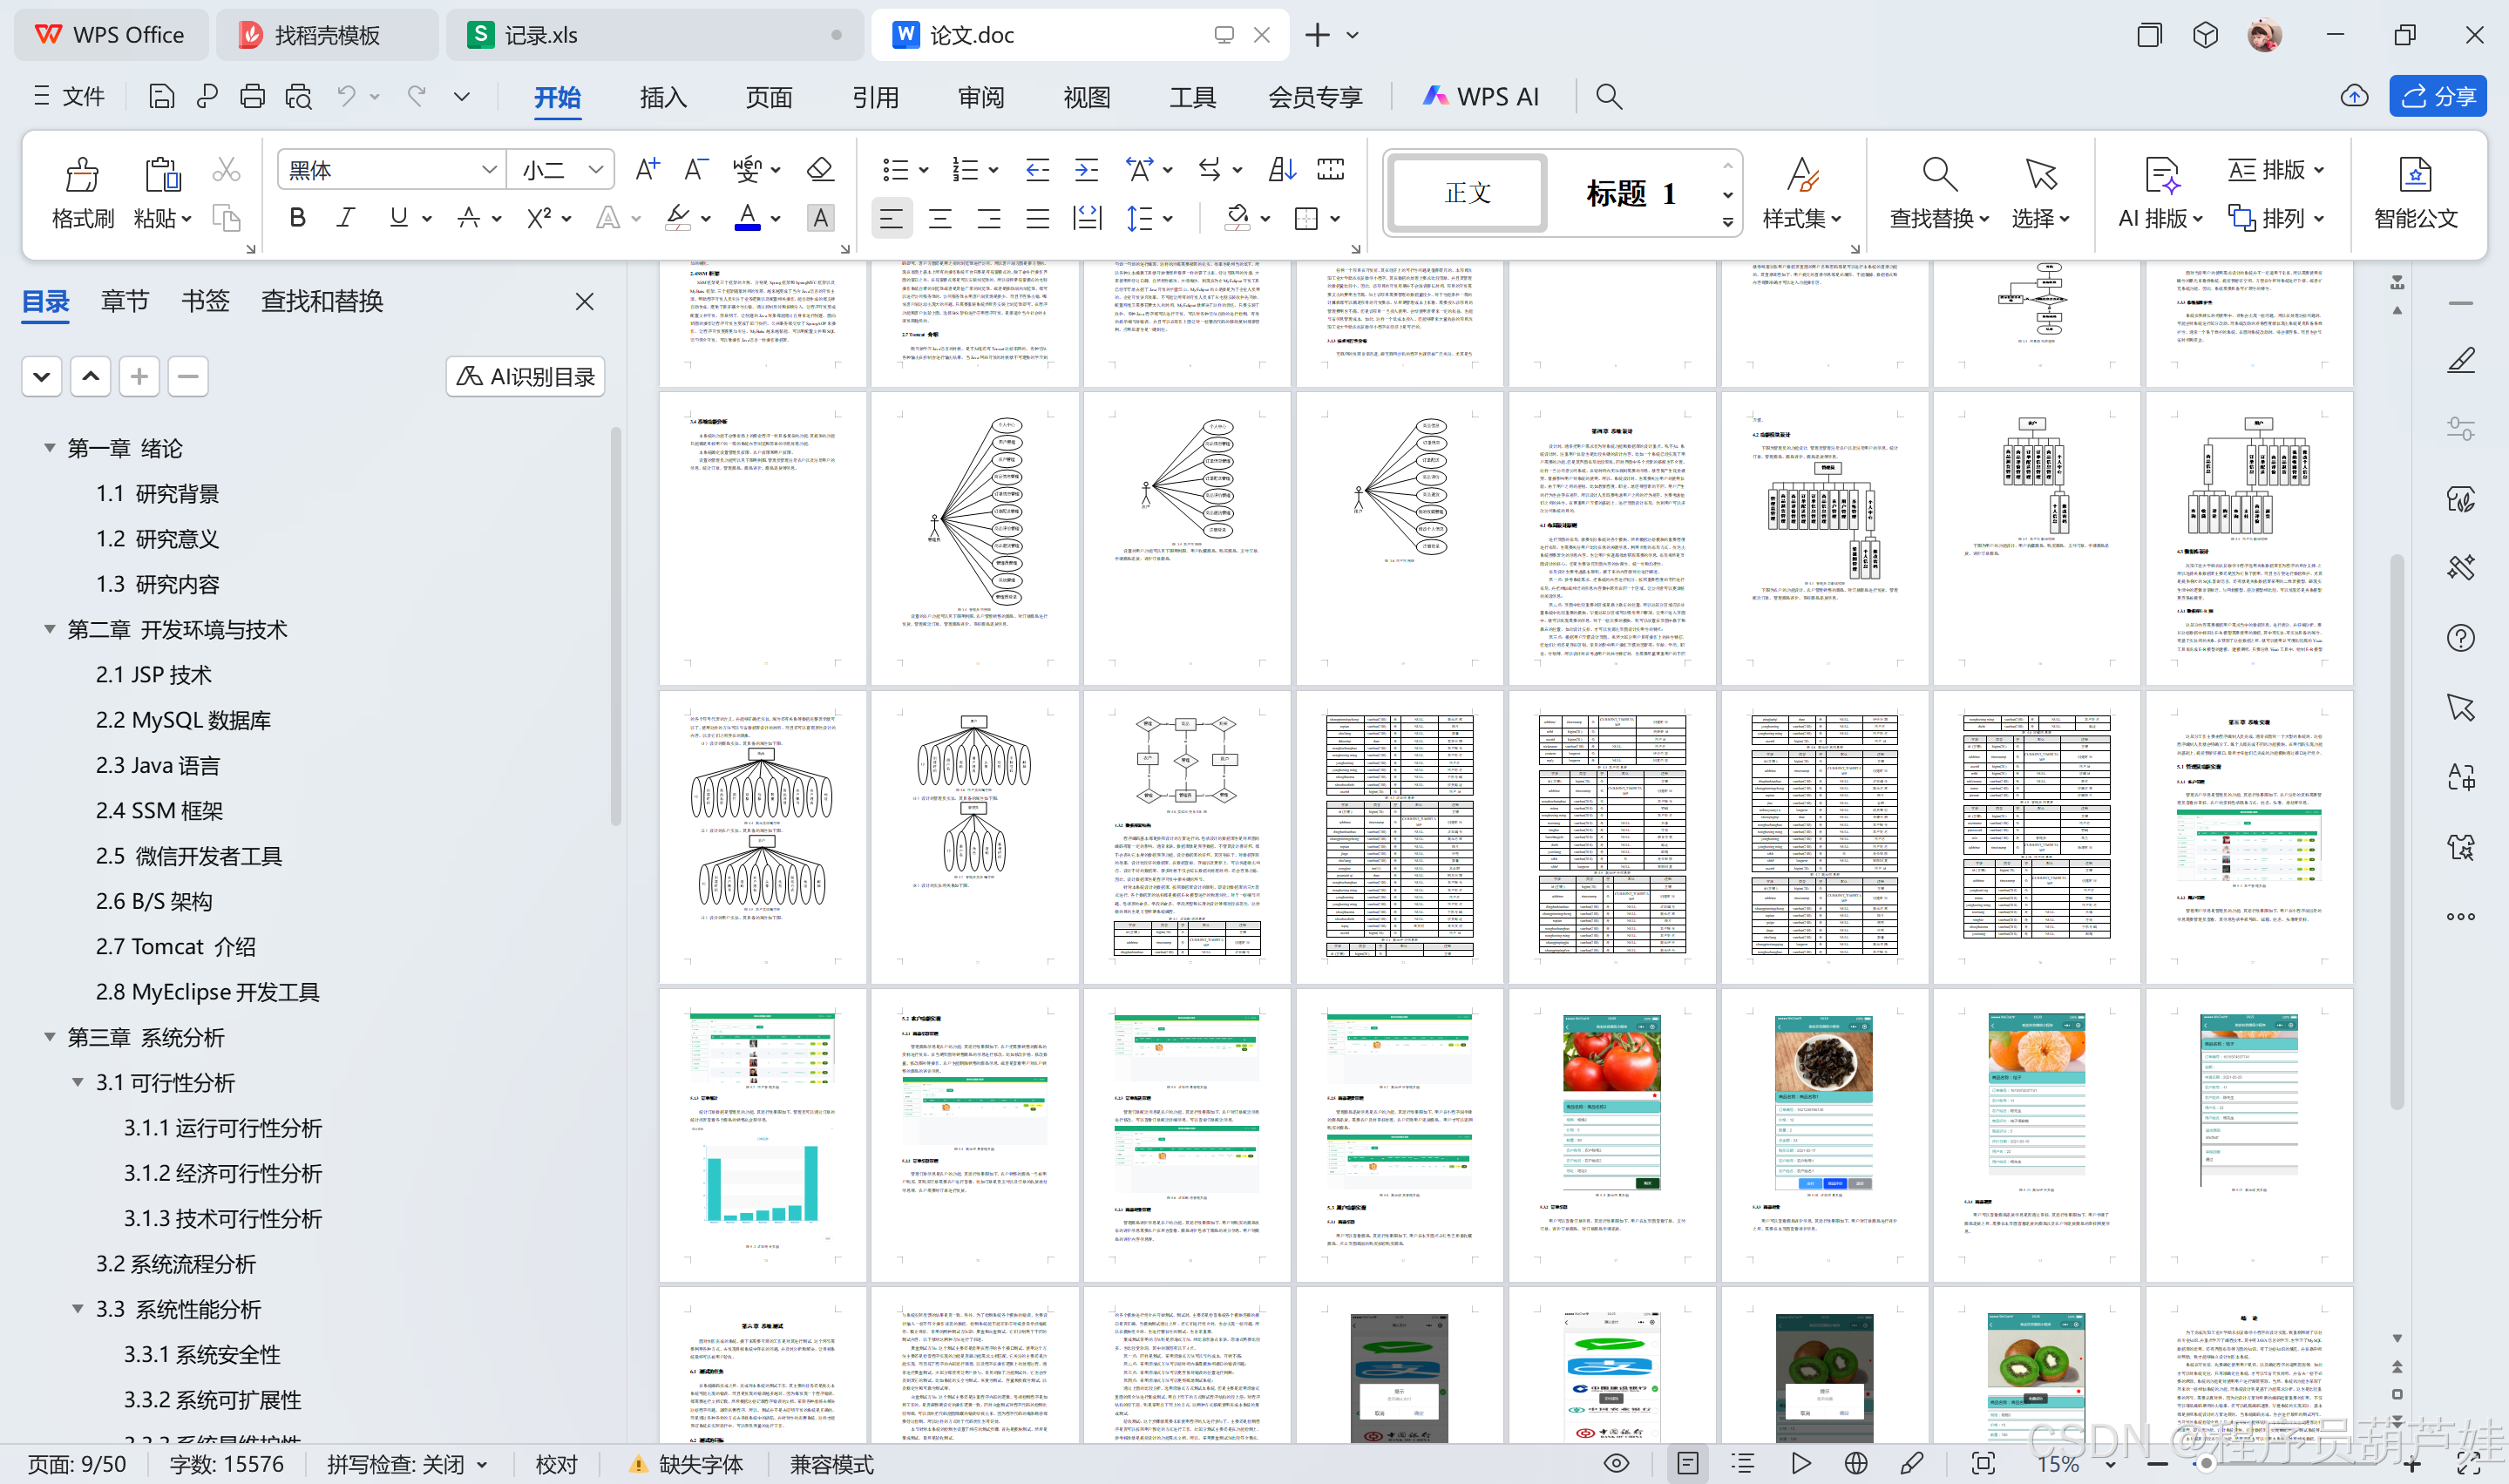The height and width of the screenshot is (1484, 2509).
Task: Click the Paste (粘贴) clipboard icon
Action: pos(161,174)
